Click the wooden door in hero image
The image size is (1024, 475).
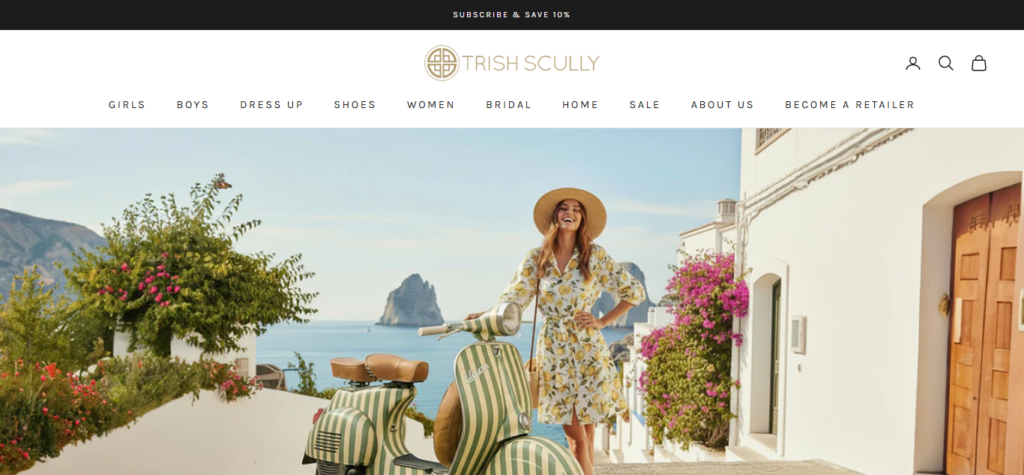coord(983,333)
